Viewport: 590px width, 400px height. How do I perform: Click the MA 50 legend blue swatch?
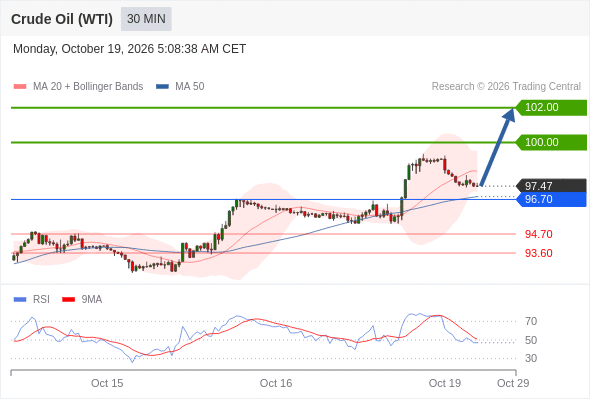coord(162,87)
